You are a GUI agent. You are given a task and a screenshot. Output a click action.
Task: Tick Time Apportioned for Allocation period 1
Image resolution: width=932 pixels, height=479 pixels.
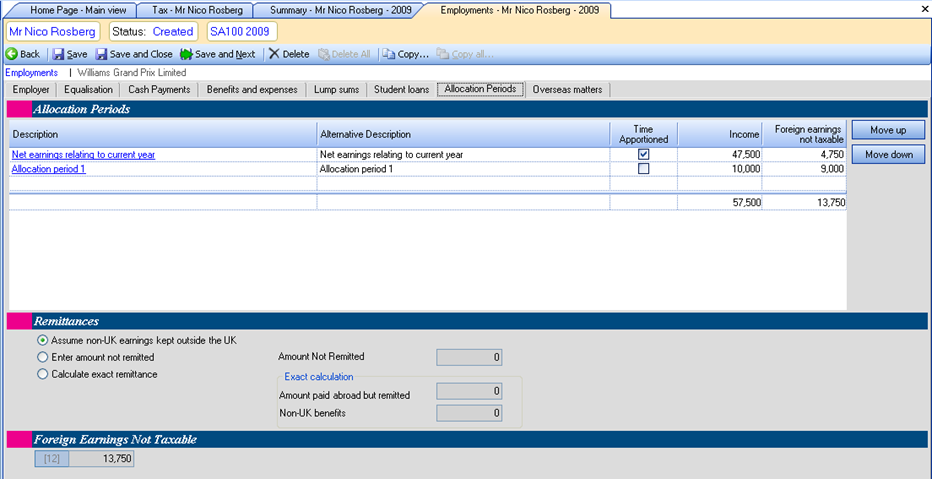(x=644, y=169)
